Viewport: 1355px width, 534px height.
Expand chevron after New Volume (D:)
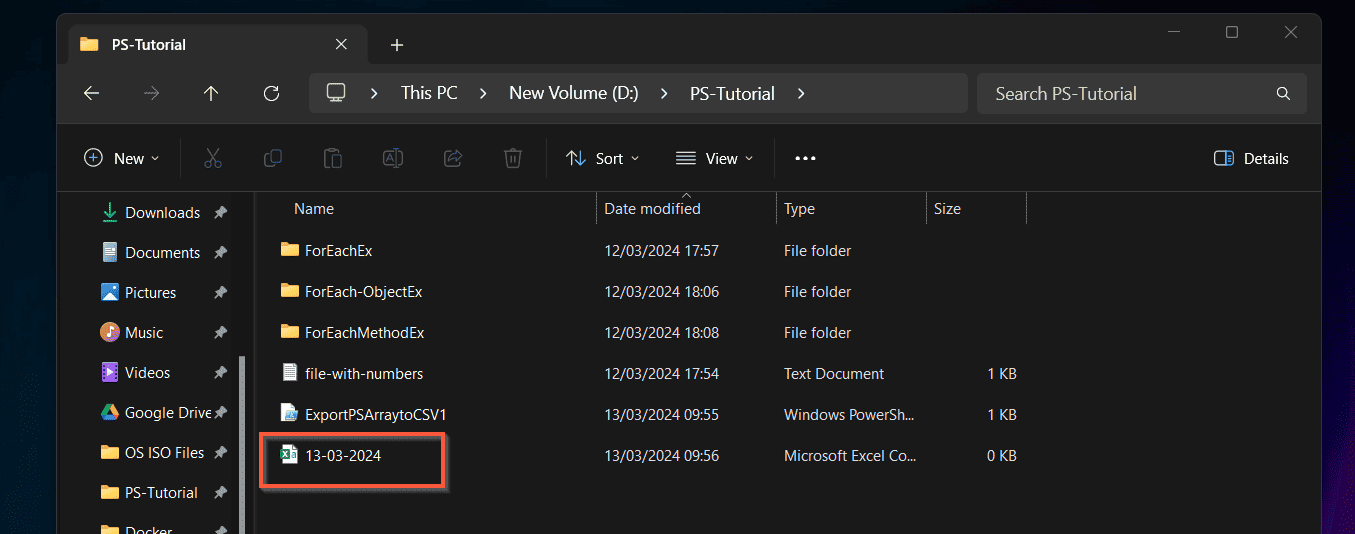tap(664, 93)
